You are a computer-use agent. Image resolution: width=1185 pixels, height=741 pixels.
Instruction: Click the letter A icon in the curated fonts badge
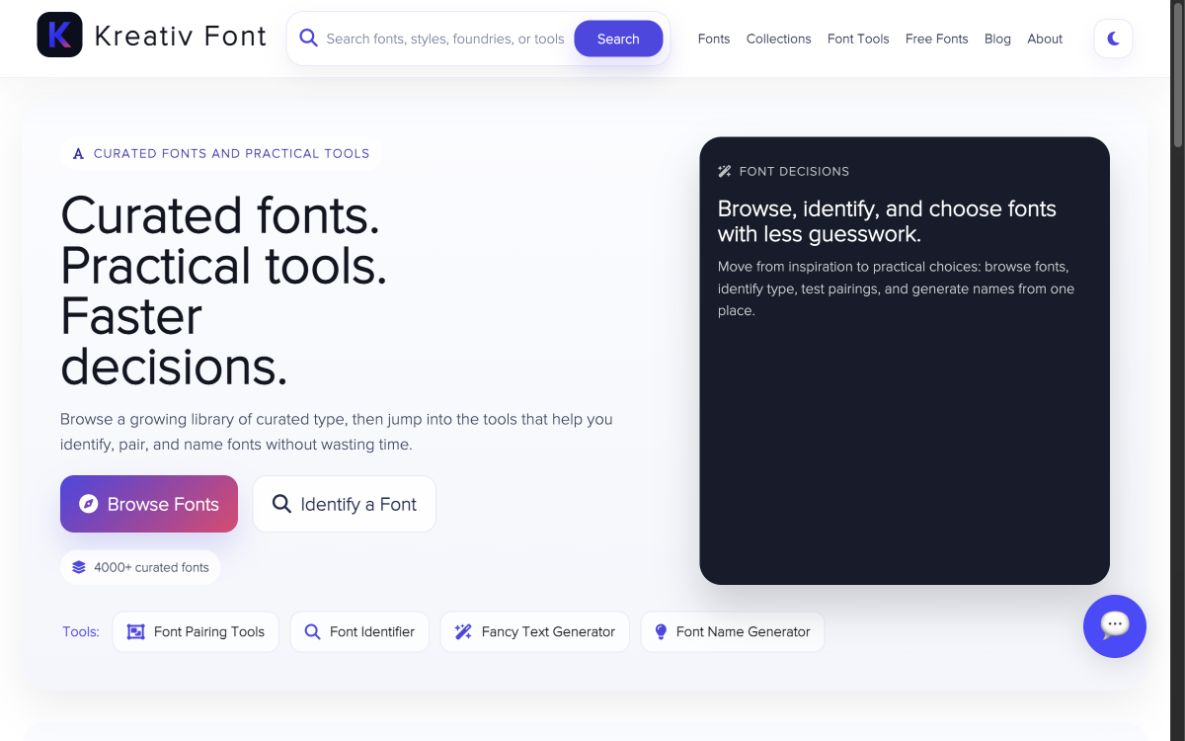(78, 154)
